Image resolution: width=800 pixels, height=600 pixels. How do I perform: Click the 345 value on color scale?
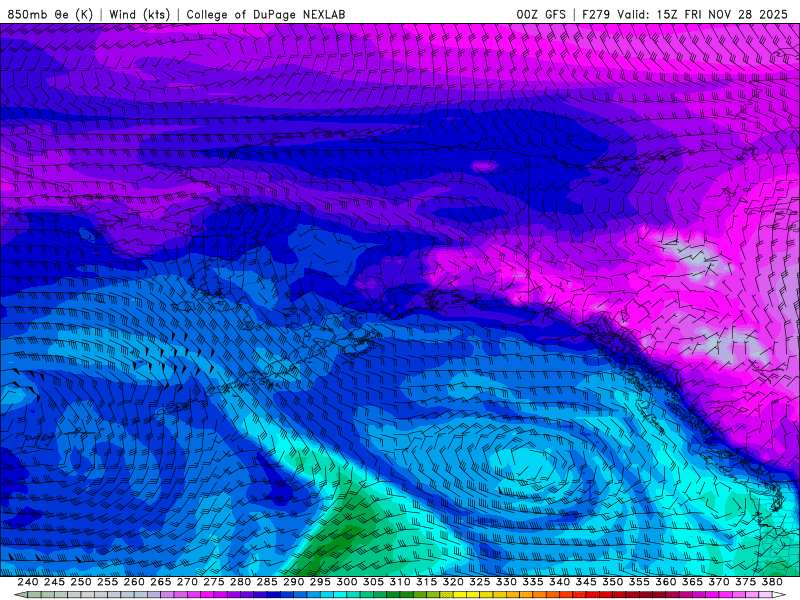586,582
